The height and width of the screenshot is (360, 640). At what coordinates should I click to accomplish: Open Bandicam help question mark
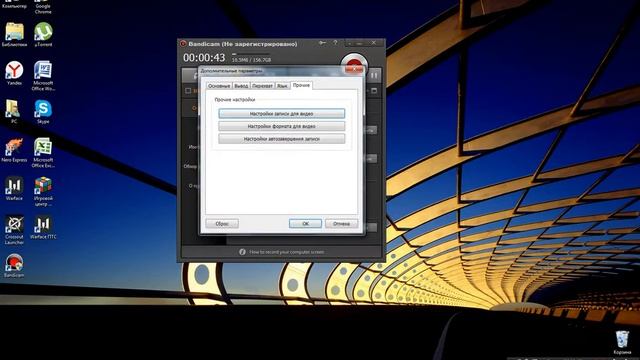[335, 42]
